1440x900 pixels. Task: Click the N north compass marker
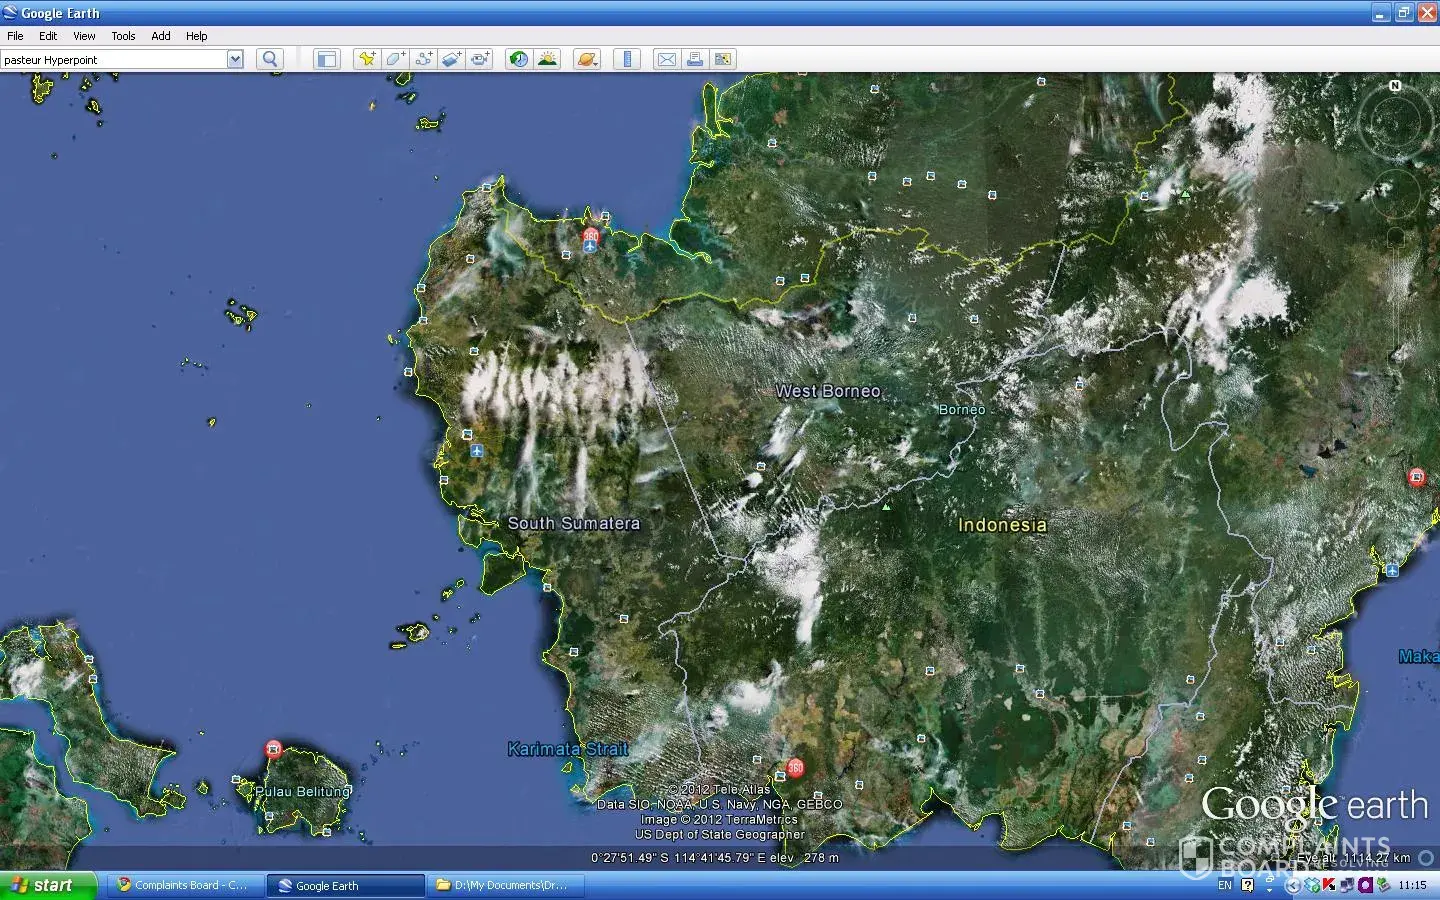coord(1395,86)
